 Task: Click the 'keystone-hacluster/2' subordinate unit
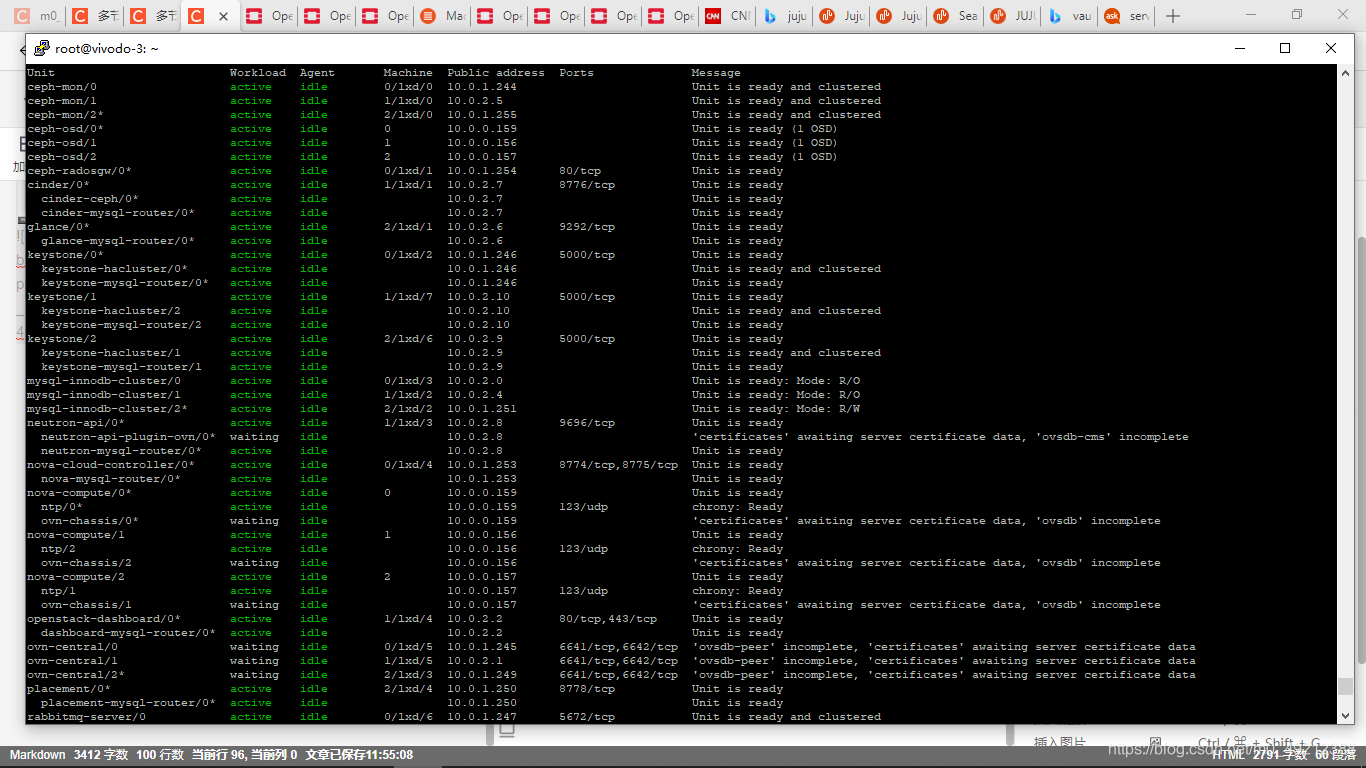pos(111,311)
